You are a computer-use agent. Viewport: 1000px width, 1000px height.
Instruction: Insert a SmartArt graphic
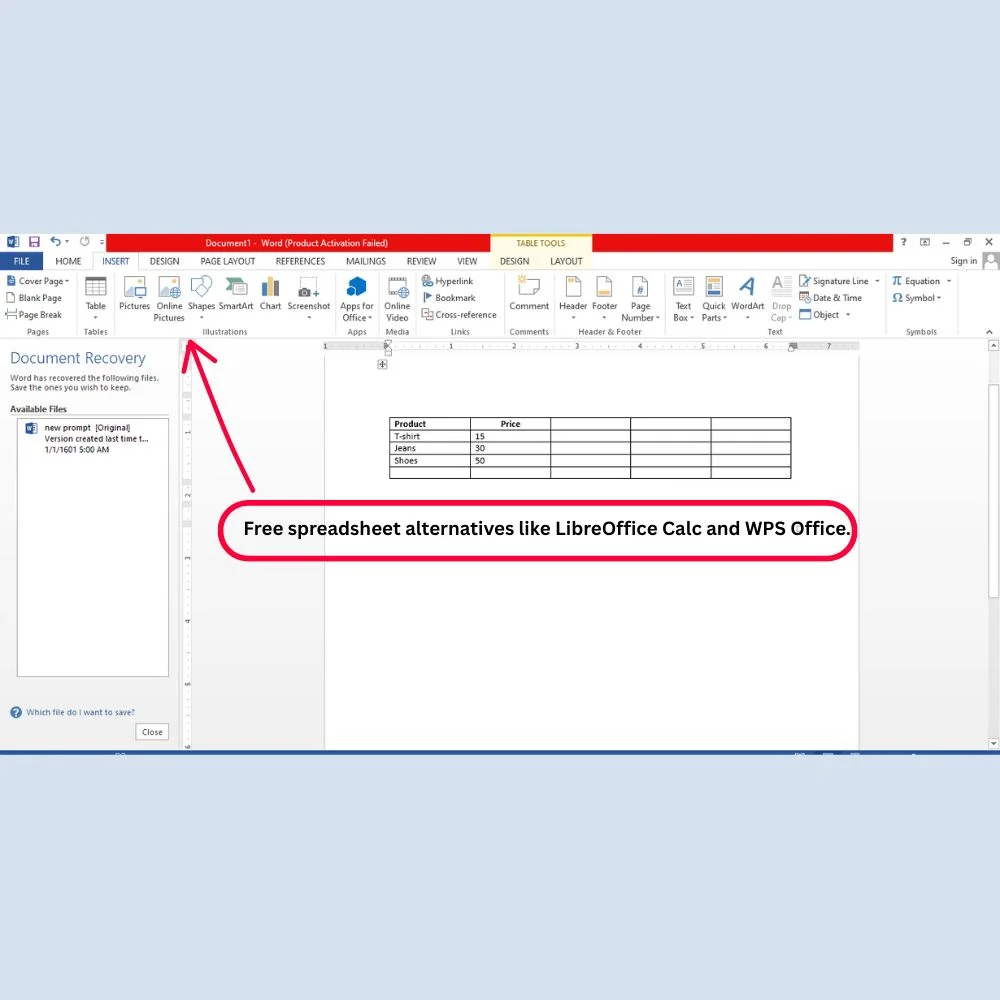click(236, 294)
